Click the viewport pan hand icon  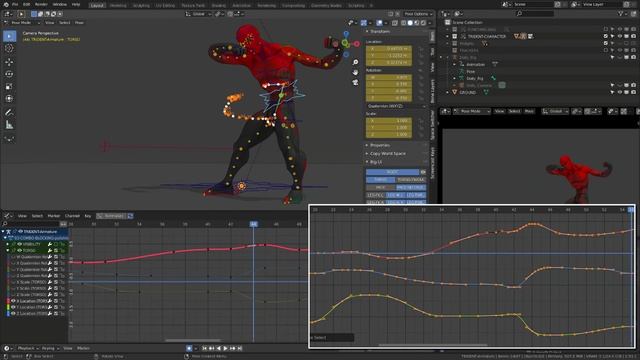[x=355, y=72]
